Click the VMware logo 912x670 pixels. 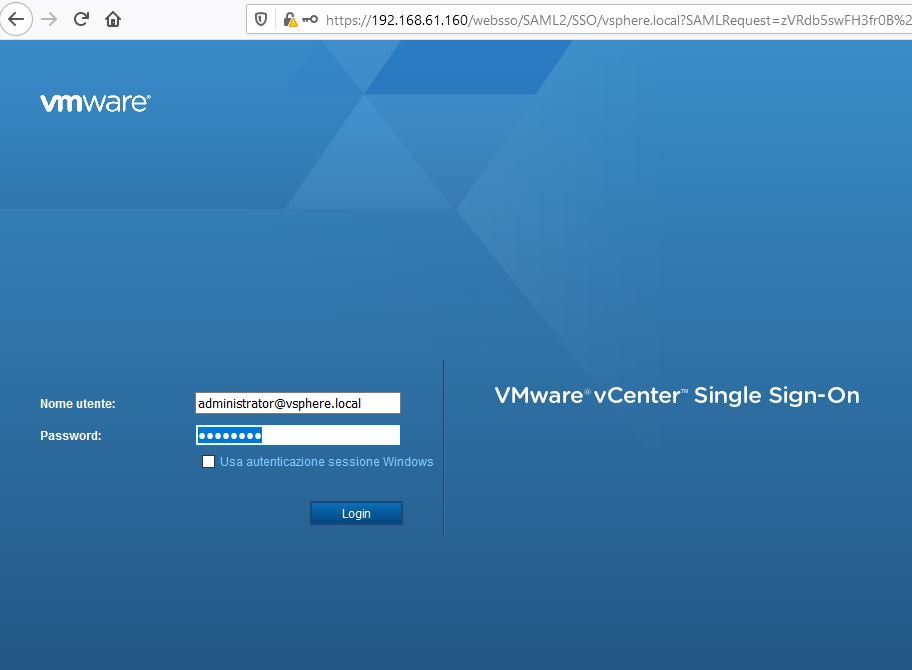tap(95, 102)
